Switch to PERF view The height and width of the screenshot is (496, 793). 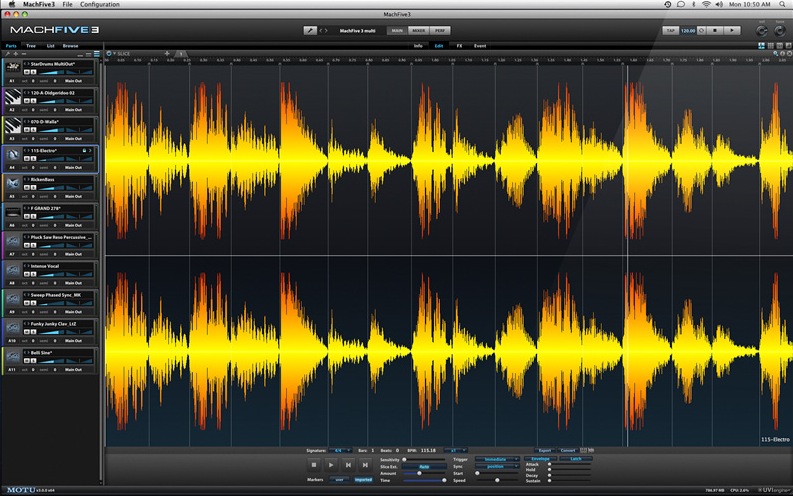tap(440, 30)
